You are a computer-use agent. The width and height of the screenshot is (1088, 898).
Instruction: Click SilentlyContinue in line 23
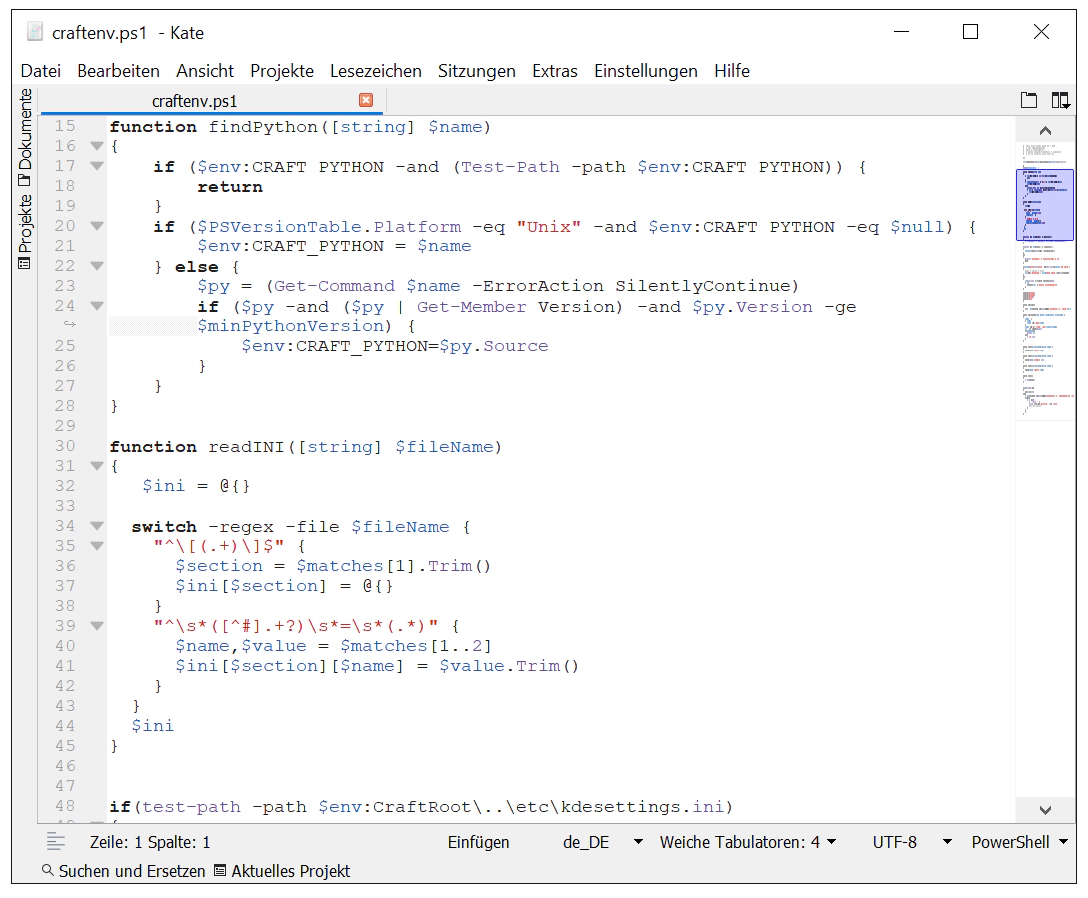tap(703, 287)
